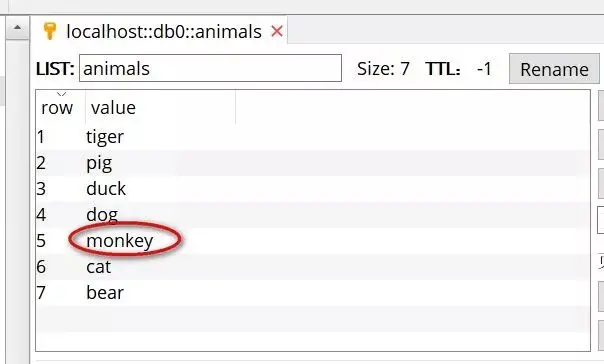
Task: Select the tiger row
Action: 312,137
